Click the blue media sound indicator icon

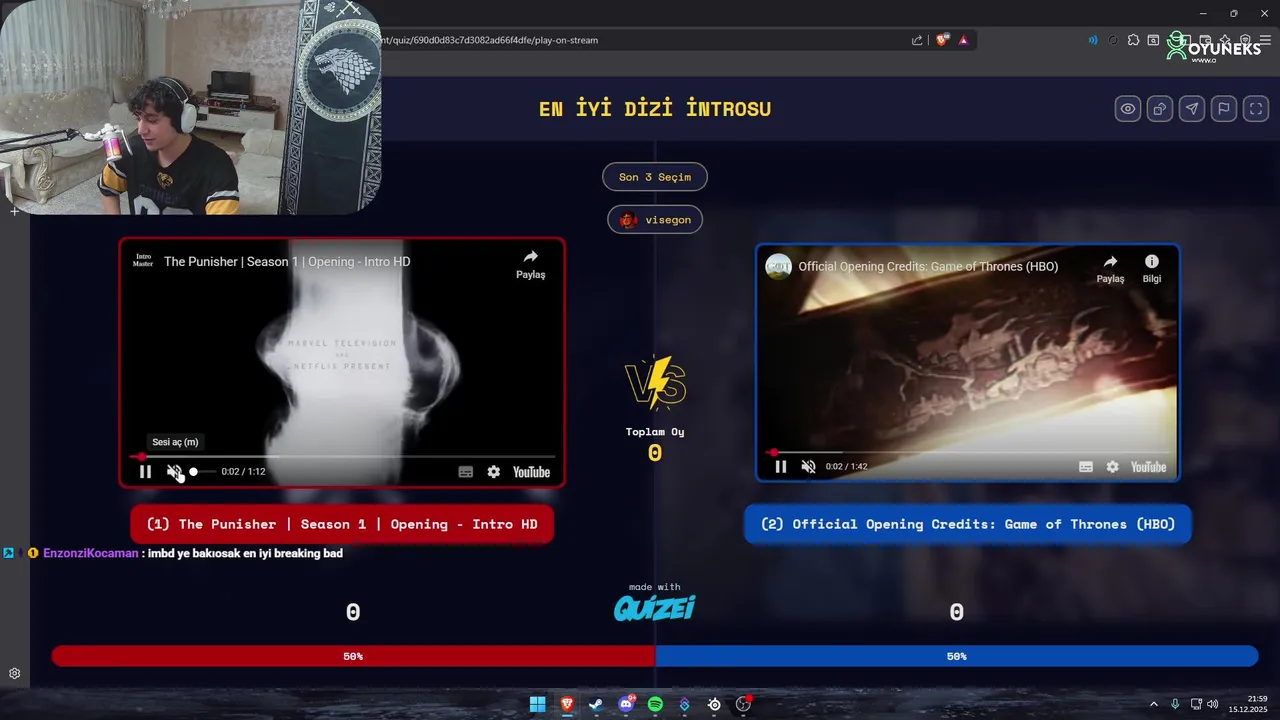tap(1092, 40)
